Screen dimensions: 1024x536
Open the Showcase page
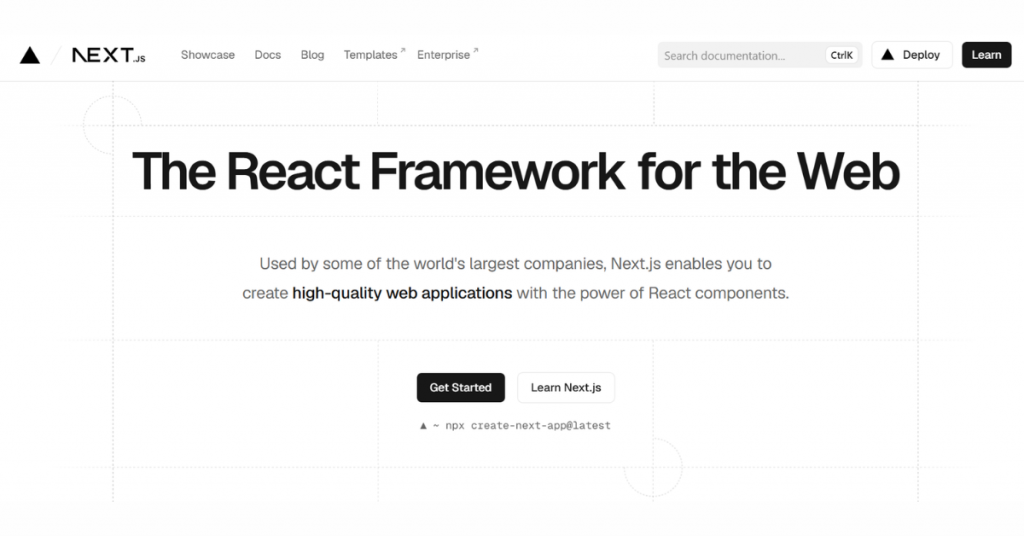pyautogui.click(x=208, y=55)
